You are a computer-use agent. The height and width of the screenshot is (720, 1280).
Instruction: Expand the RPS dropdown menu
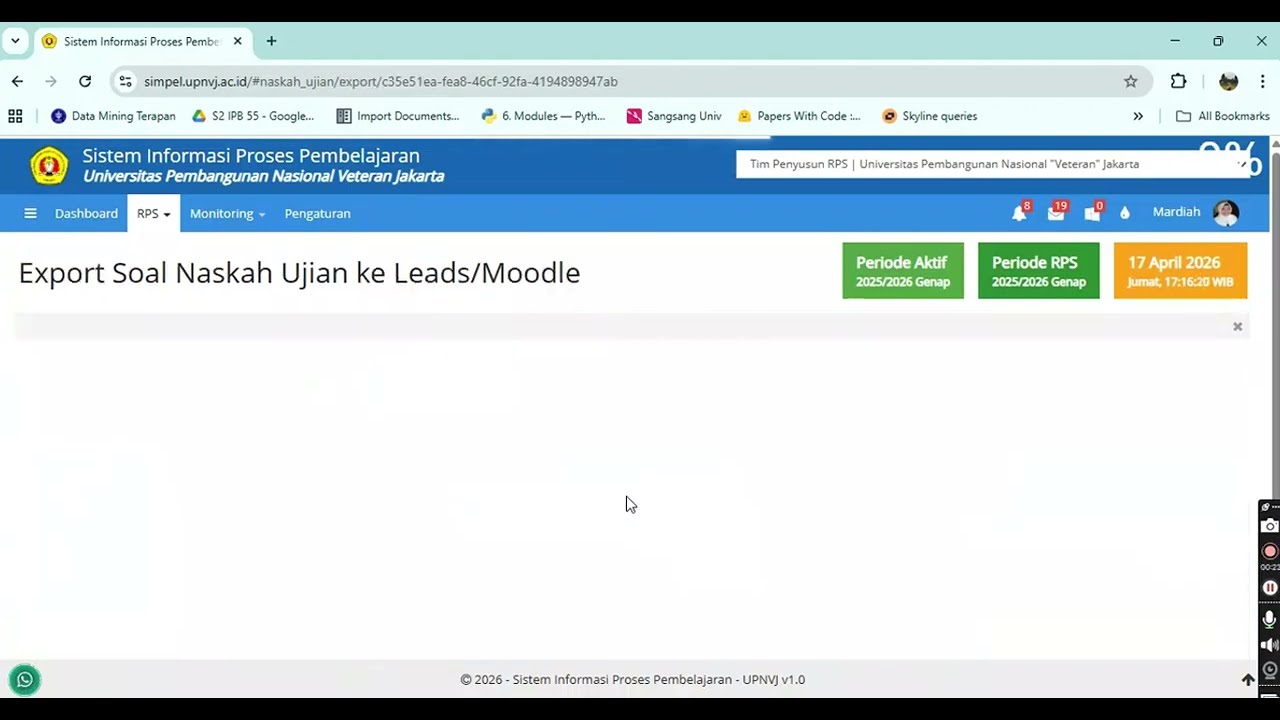[153, 213]
